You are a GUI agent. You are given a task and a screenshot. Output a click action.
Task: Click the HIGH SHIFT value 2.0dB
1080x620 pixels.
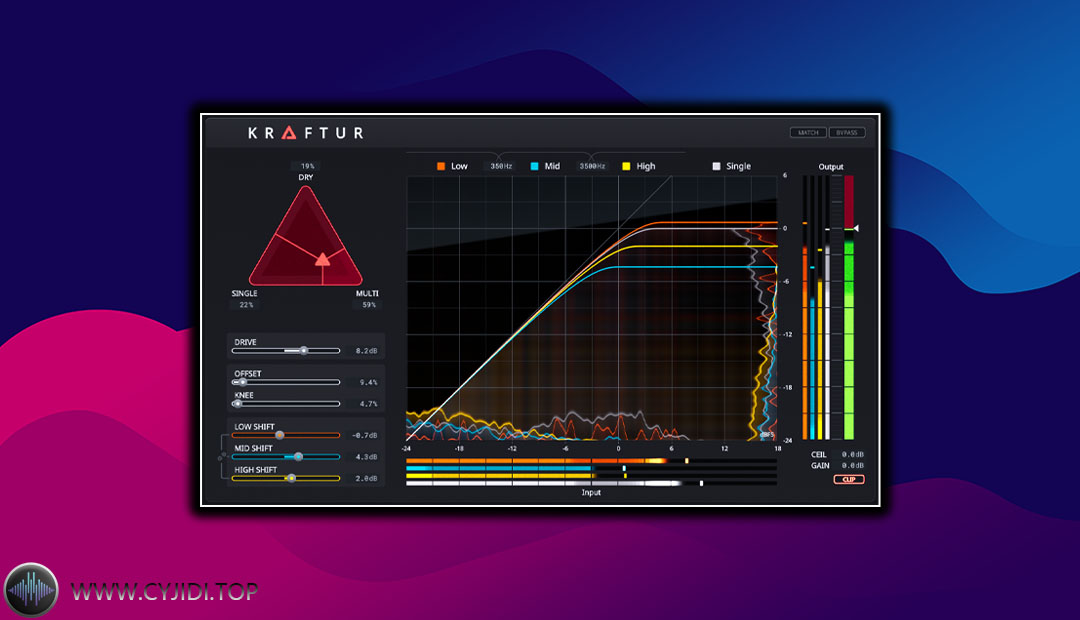coord(366,478)
